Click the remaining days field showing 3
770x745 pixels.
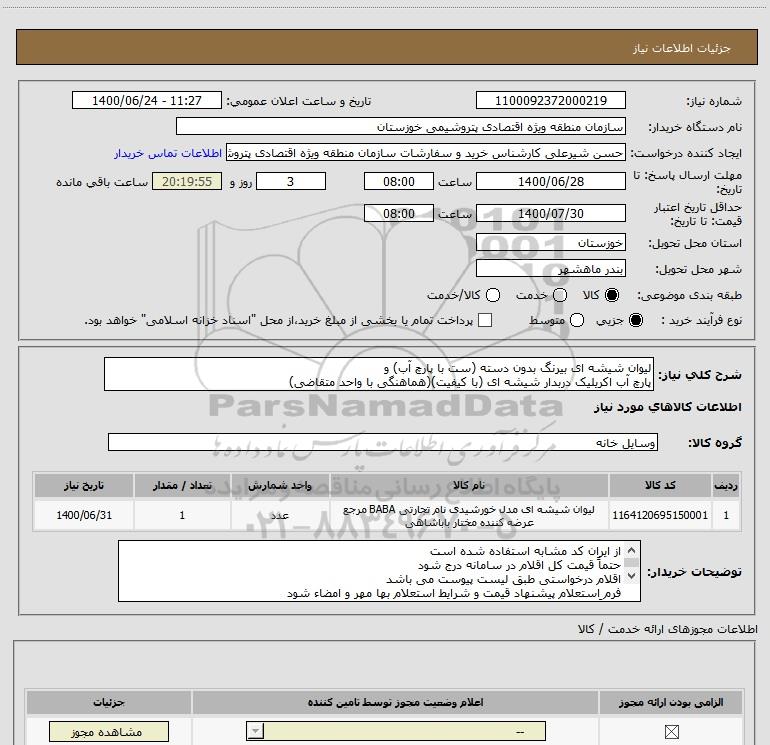tap(291, 181)
